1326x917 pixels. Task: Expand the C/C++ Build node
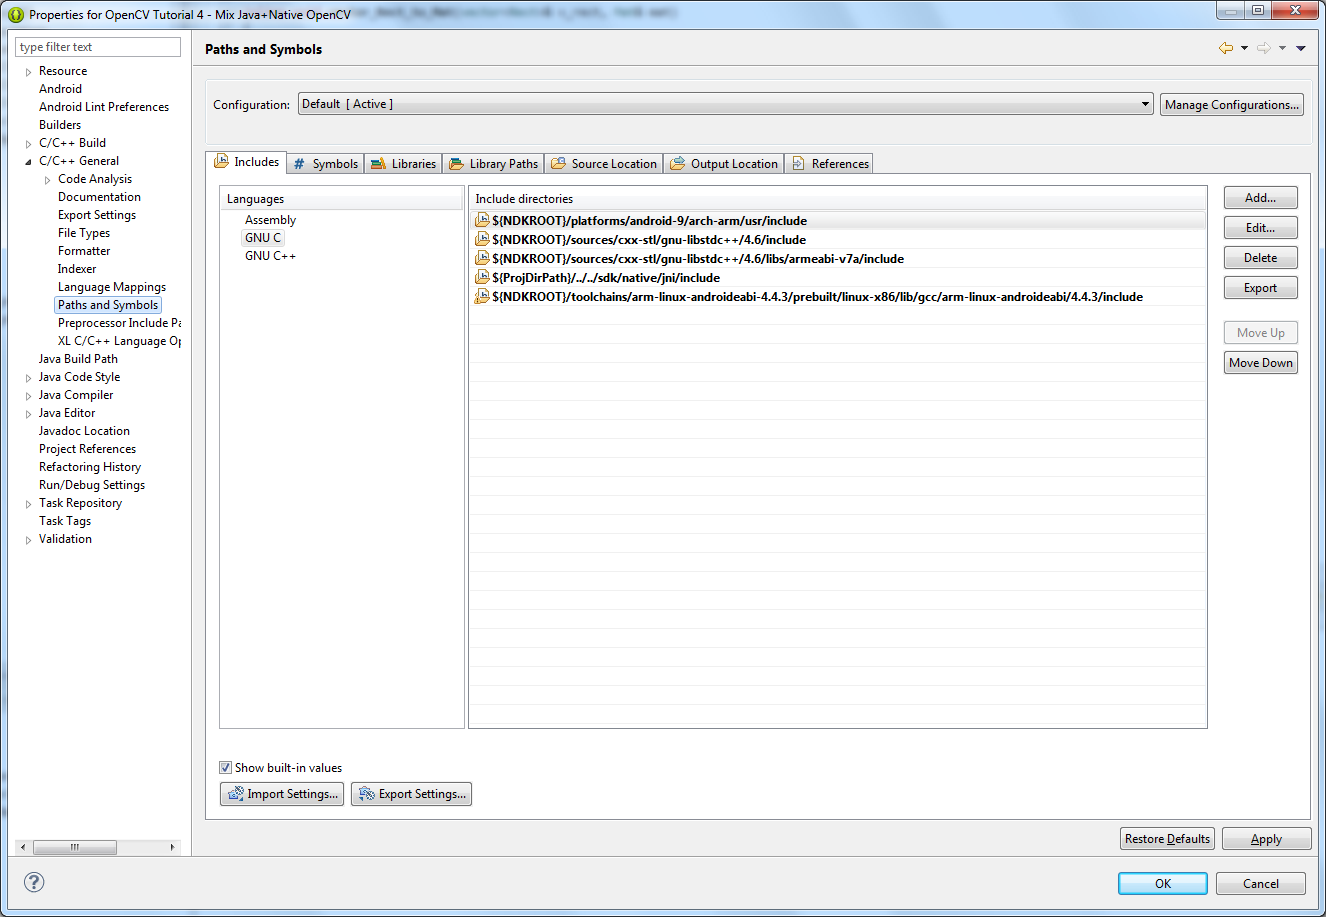(28, 144)
